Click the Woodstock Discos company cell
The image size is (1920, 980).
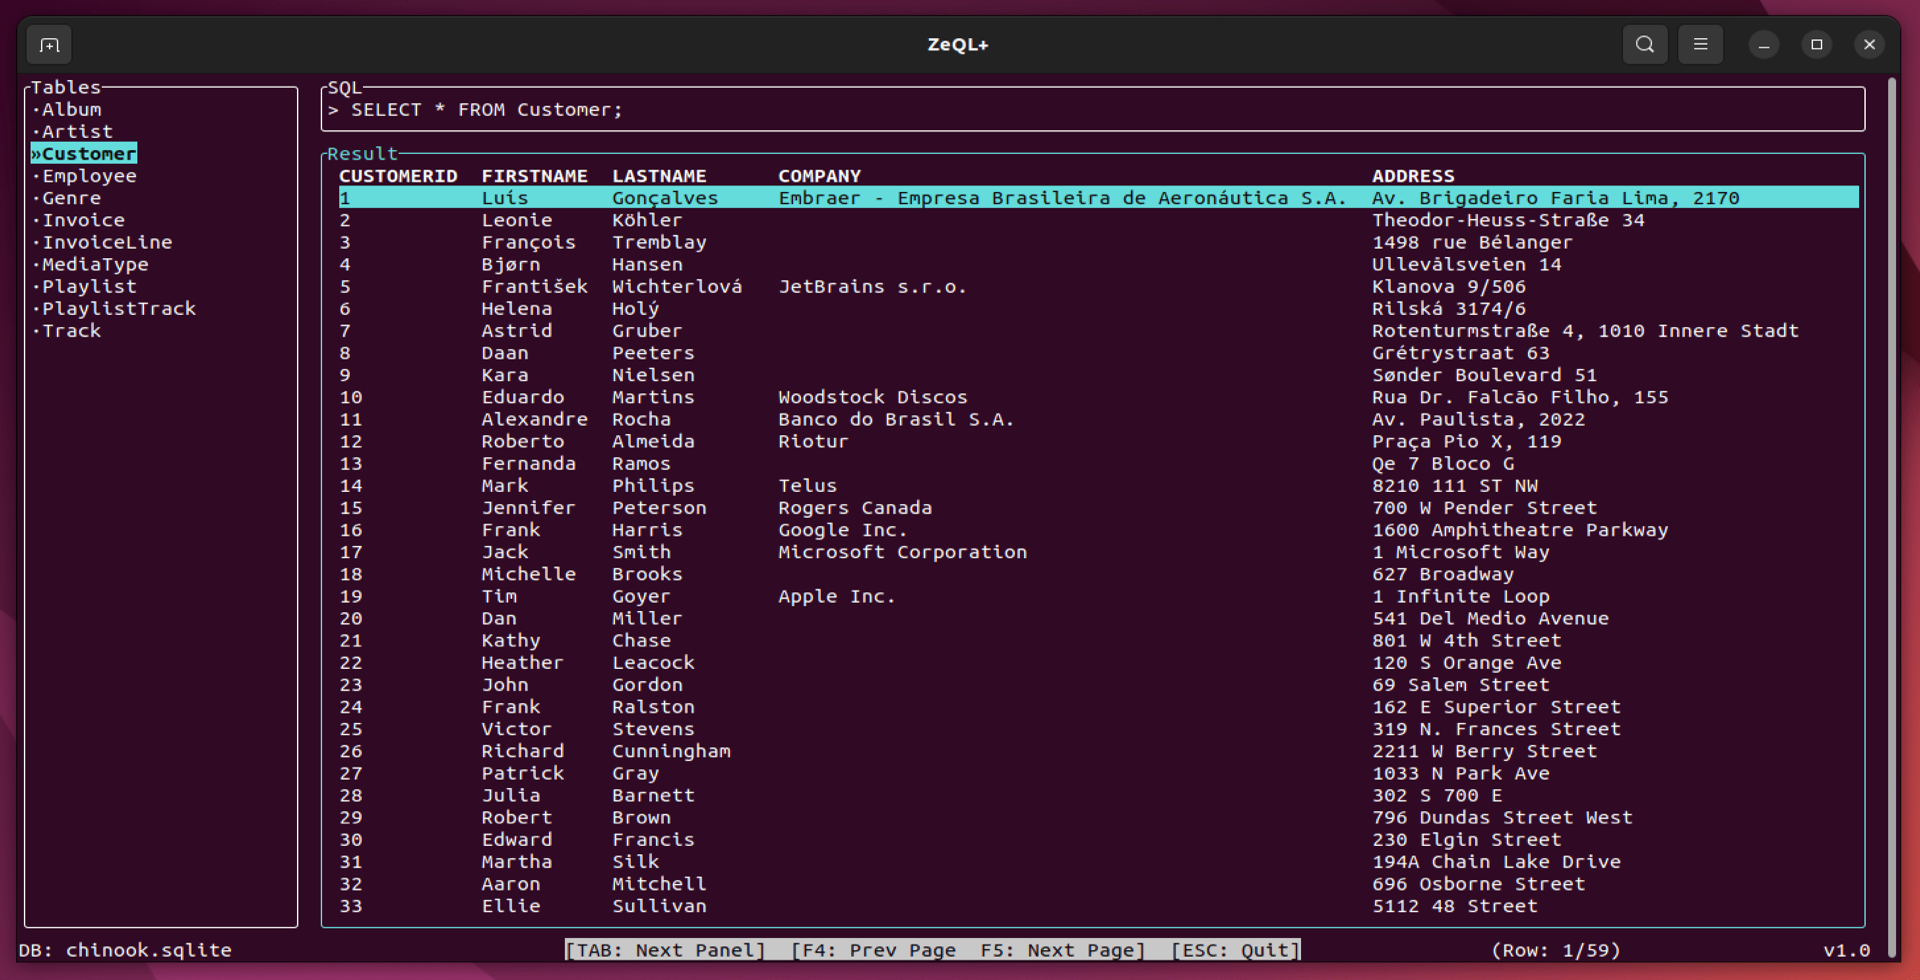872,397
